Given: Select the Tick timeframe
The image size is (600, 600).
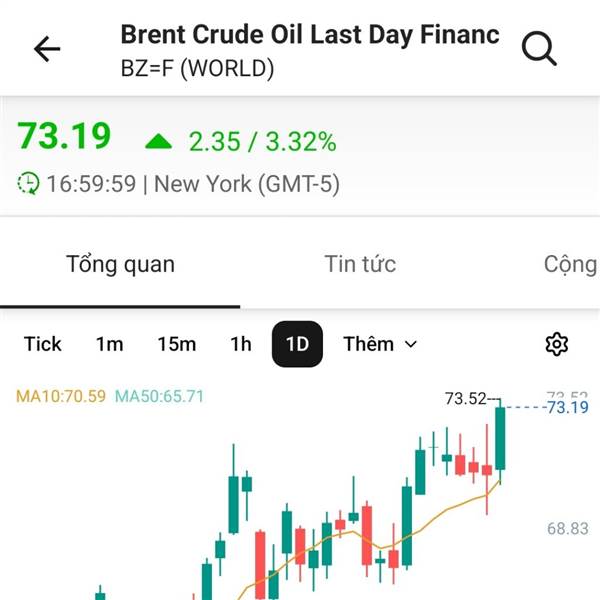Looking at the screenshot, I should (x=43, y=344).
